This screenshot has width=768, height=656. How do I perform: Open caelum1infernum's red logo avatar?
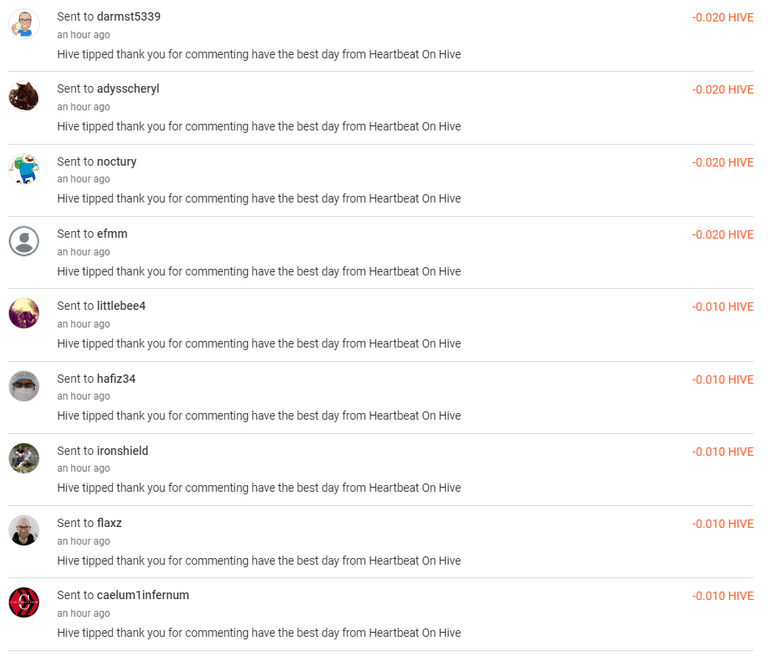point(24,603)
